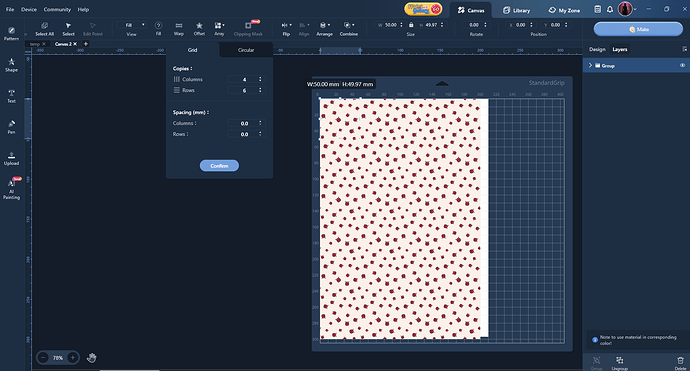The width and height of the screenshot is (690, 371).
Task: Click the Rows spacing stepper arrows
Action: tap(260, 134)
